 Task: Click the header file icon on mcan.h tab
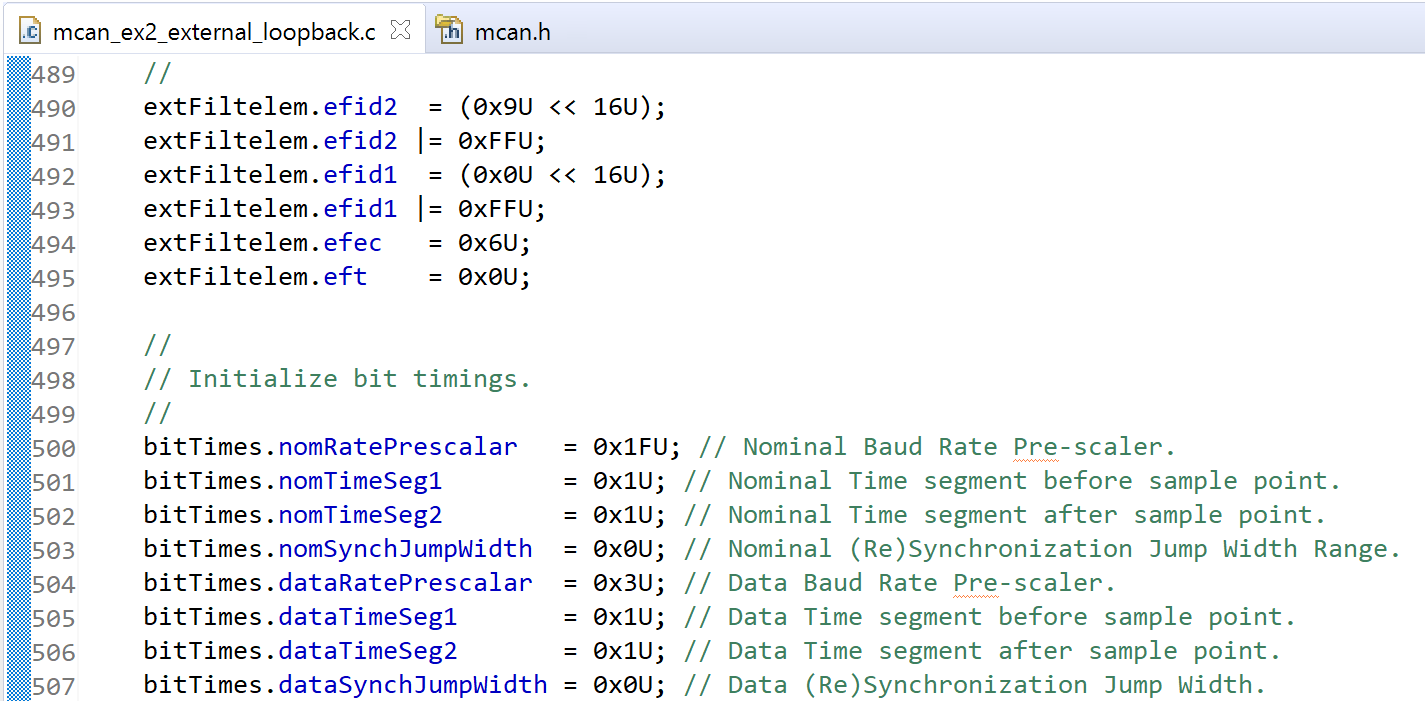coord(450,31)
